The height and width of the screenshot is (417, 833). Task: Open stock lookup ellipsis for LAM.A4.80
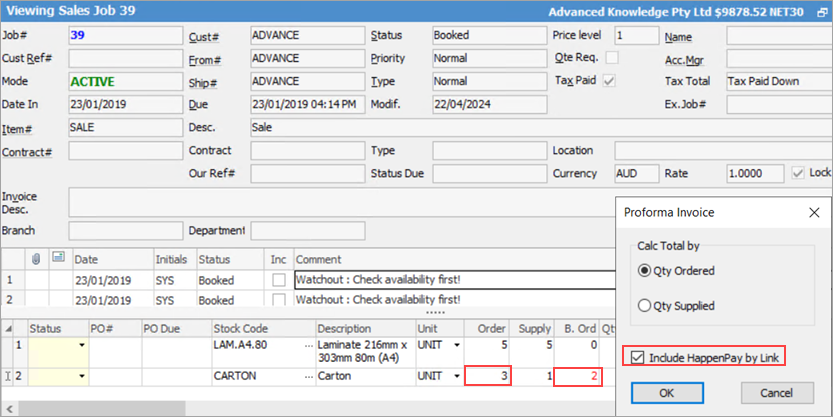pos(306,346)
